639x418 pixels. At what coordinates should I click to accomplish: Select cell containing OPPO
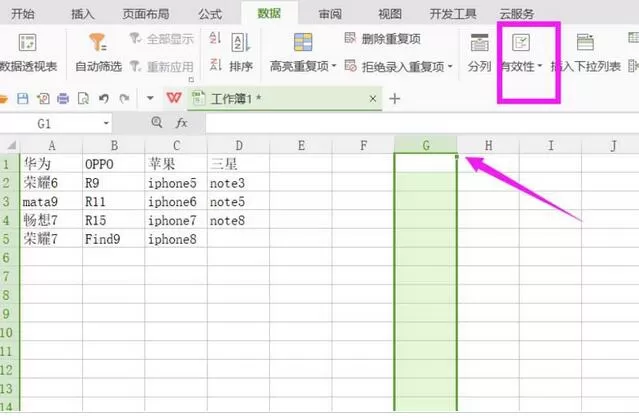[114, 164]
